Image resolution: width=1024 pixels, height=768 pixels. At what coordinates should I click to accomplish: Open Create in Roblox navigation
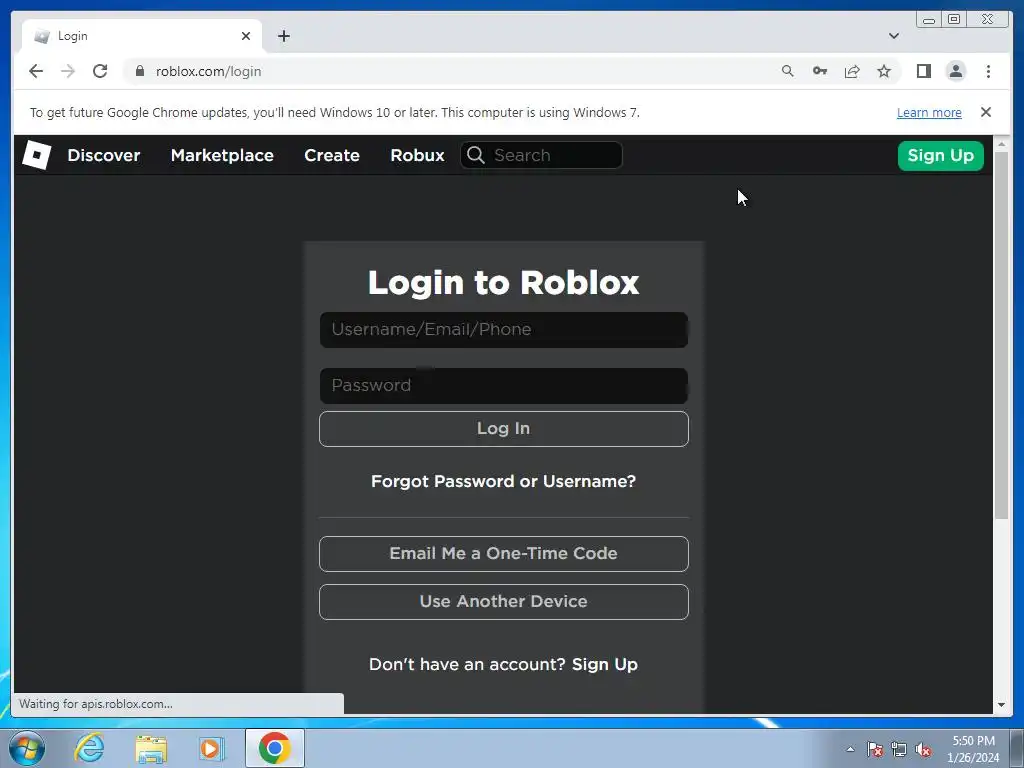(332, 155)
